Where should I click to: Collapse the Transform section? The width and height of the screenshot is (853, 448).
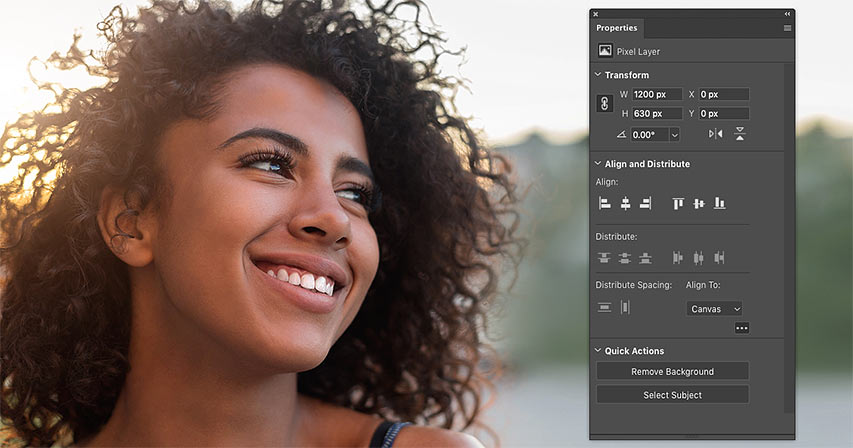point(598,75)
